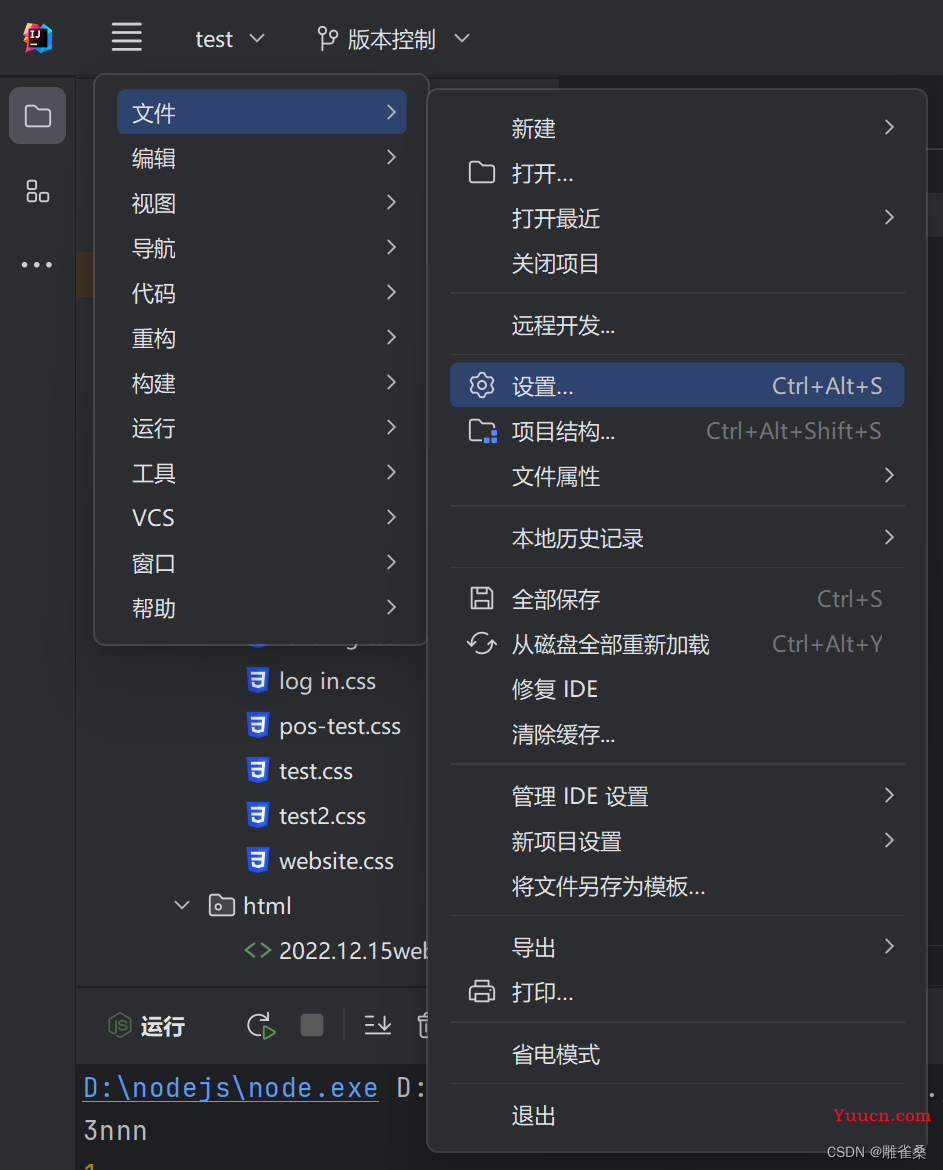Open the 编辑 menu
The width and height of the screenshot is (943, 1170).
point(262,157)
